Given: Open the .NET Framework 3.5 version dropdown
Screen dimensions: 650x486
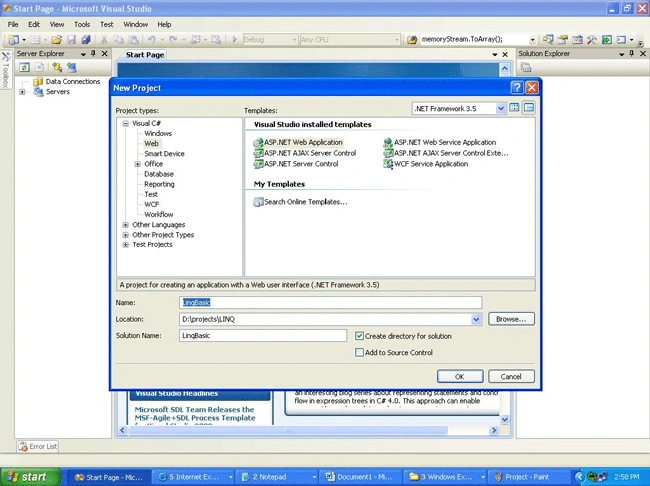Looking at the screenshot, I should click(500, 109).
